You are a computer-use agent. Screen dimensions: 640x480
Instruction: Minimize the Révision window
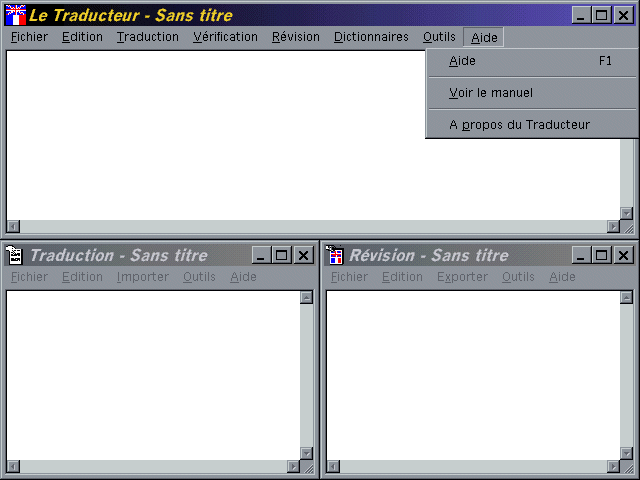pyautogui.click(x=581, y=256)
